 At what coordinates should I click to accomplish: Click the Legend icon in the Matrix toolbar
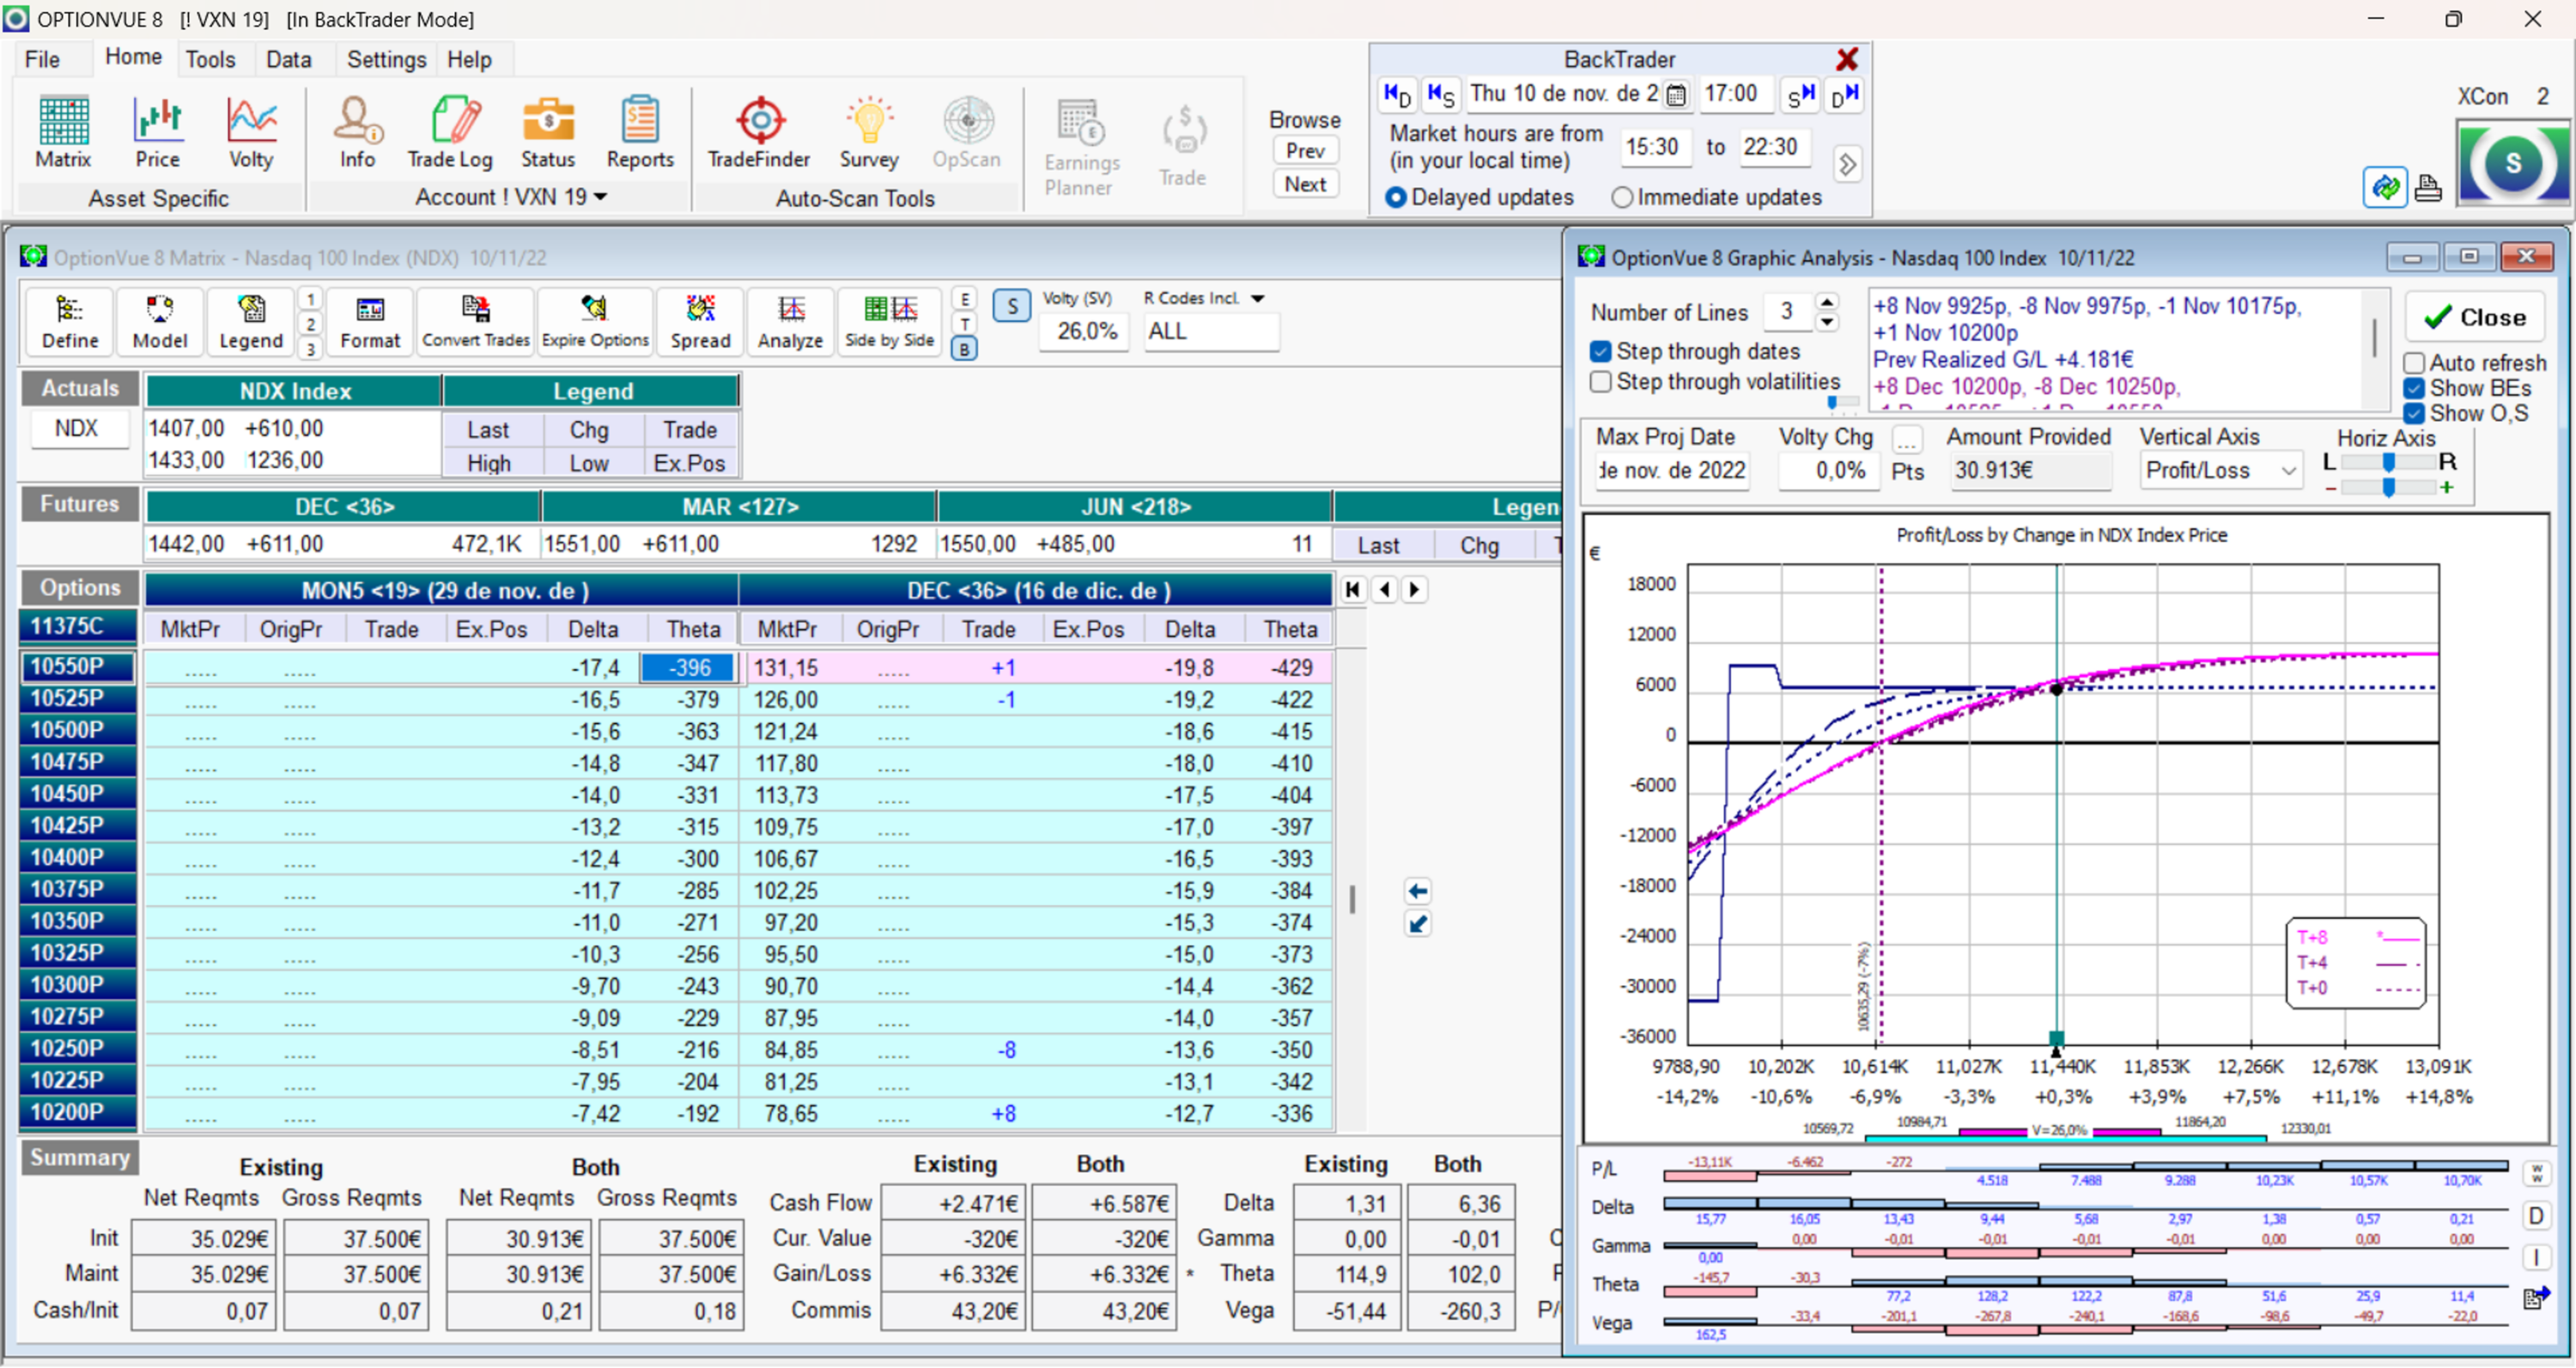[x=251, y=322]
